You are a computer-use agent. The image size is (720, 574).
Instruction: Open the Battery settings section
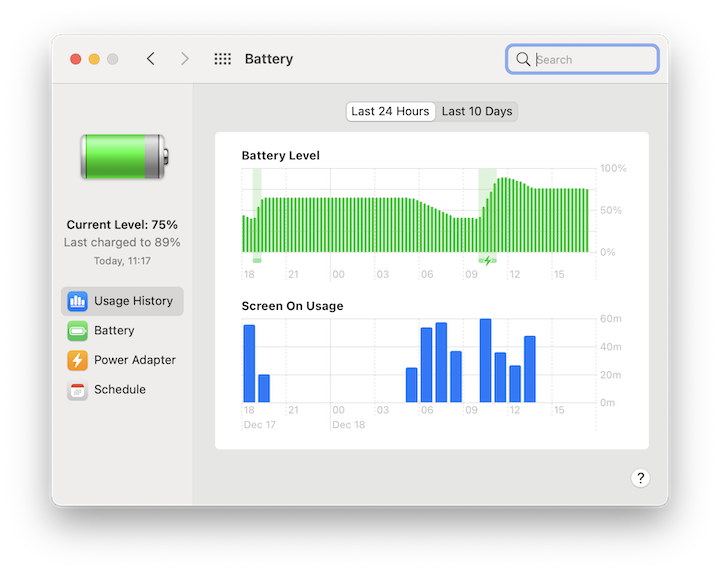pos(122,331)
